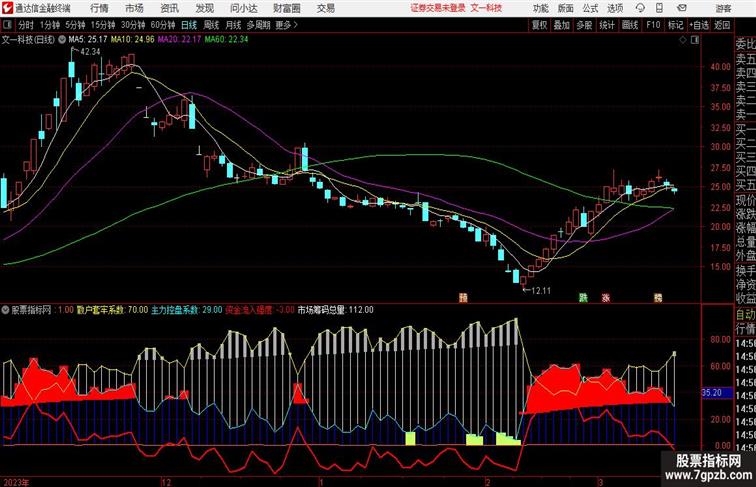Open the 市场 menu
Screen dimensions: 756x487
coord(135,8)
